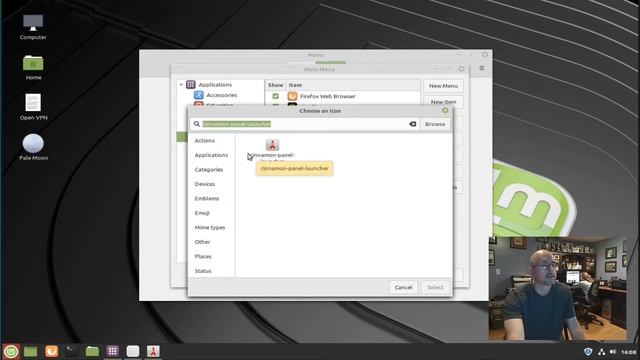The image size is (640, 360).
Task: Click the search magnifier icon
Action: pos(197,124)
